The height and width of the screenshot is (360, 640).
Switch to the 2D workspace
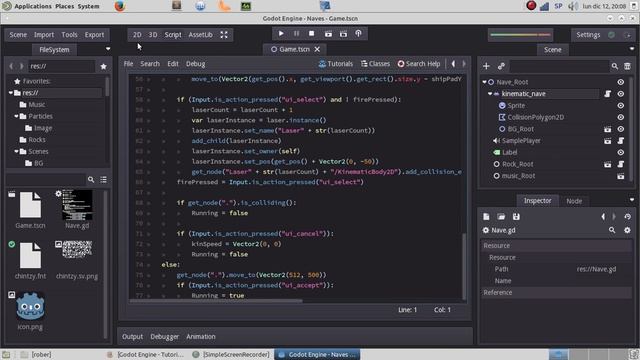point(137,35)
